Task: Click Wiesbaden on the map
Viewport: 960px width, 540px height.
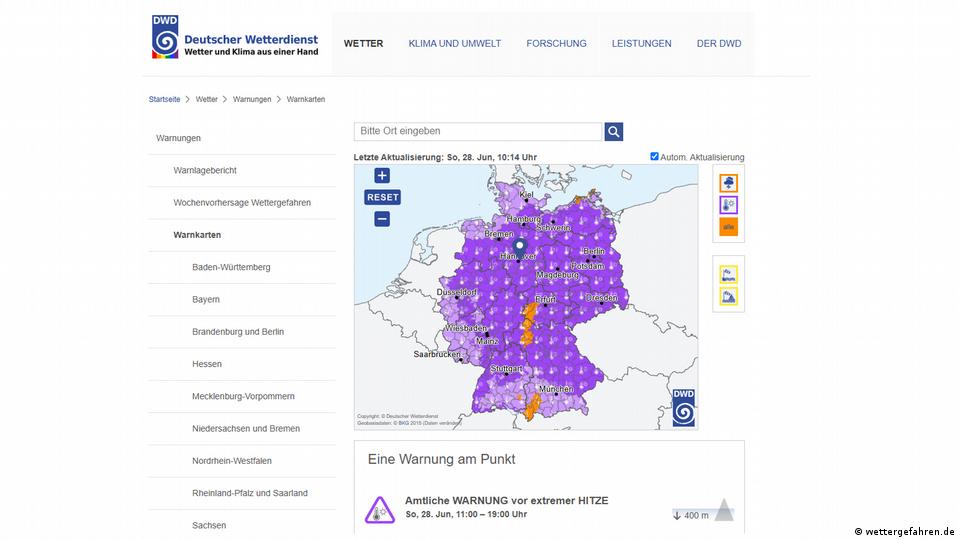Action: click(466, 329)
